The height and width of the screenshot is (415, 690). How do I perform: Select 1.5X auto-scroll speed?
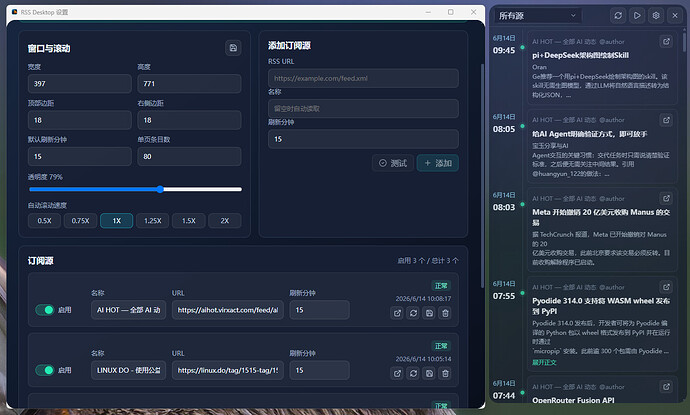point(189,220)
